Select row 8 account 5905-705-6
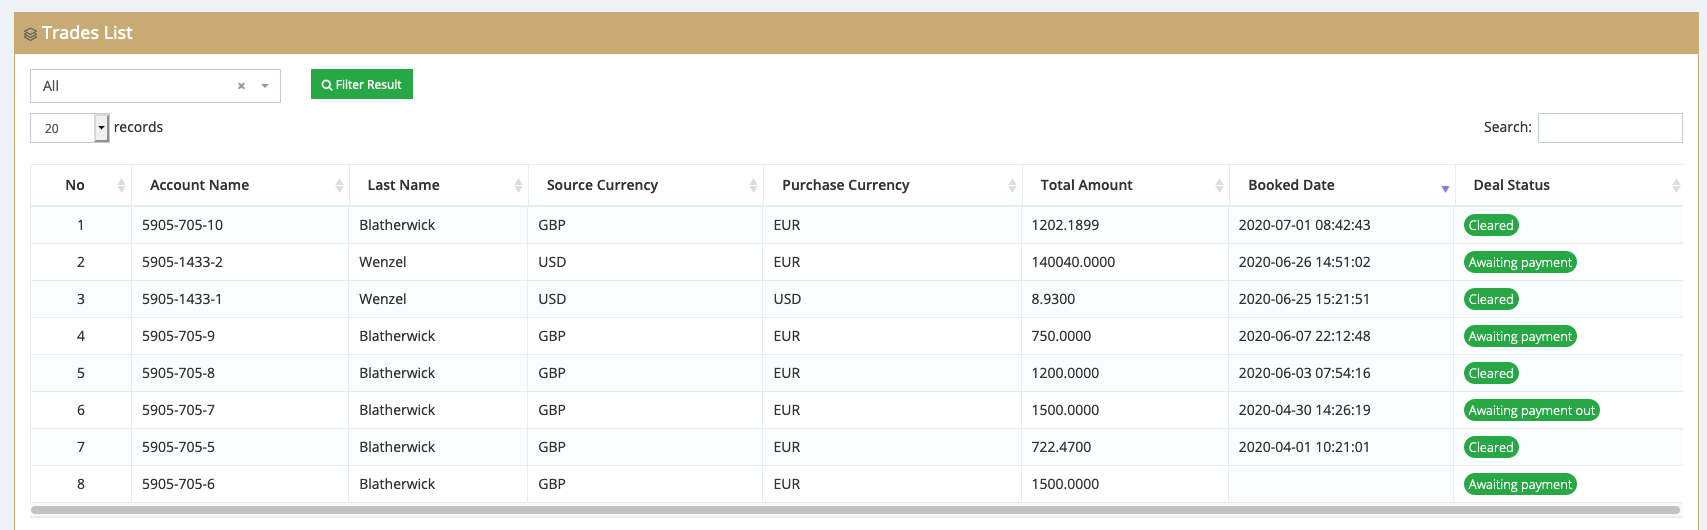This screenshot has width=1707, height=530. point(178,484)
